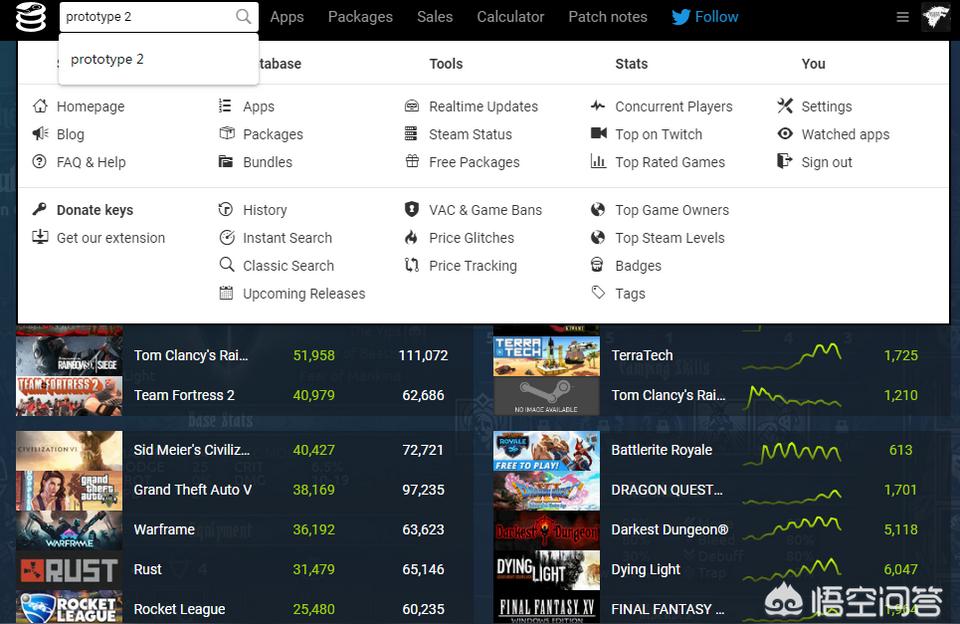
Task: Click the Steam Status server icon
Action: [x=411, y=133]
